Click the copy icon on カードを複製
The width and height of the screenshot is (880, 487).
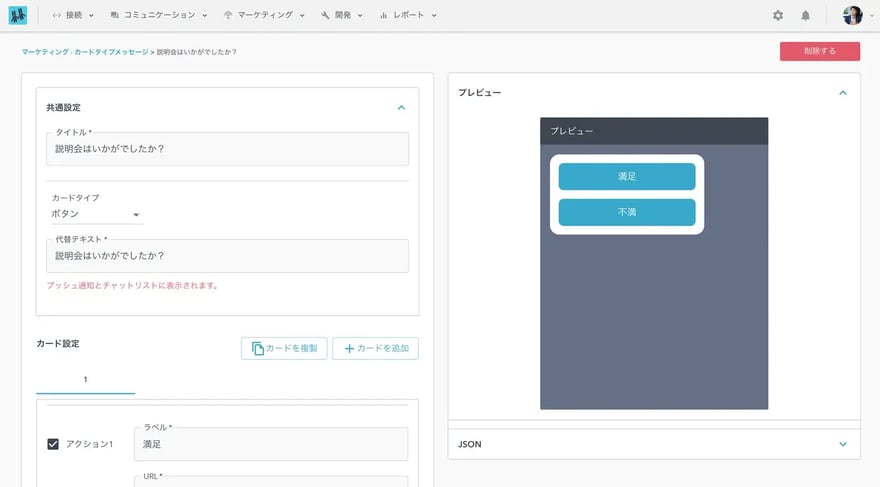258,348
